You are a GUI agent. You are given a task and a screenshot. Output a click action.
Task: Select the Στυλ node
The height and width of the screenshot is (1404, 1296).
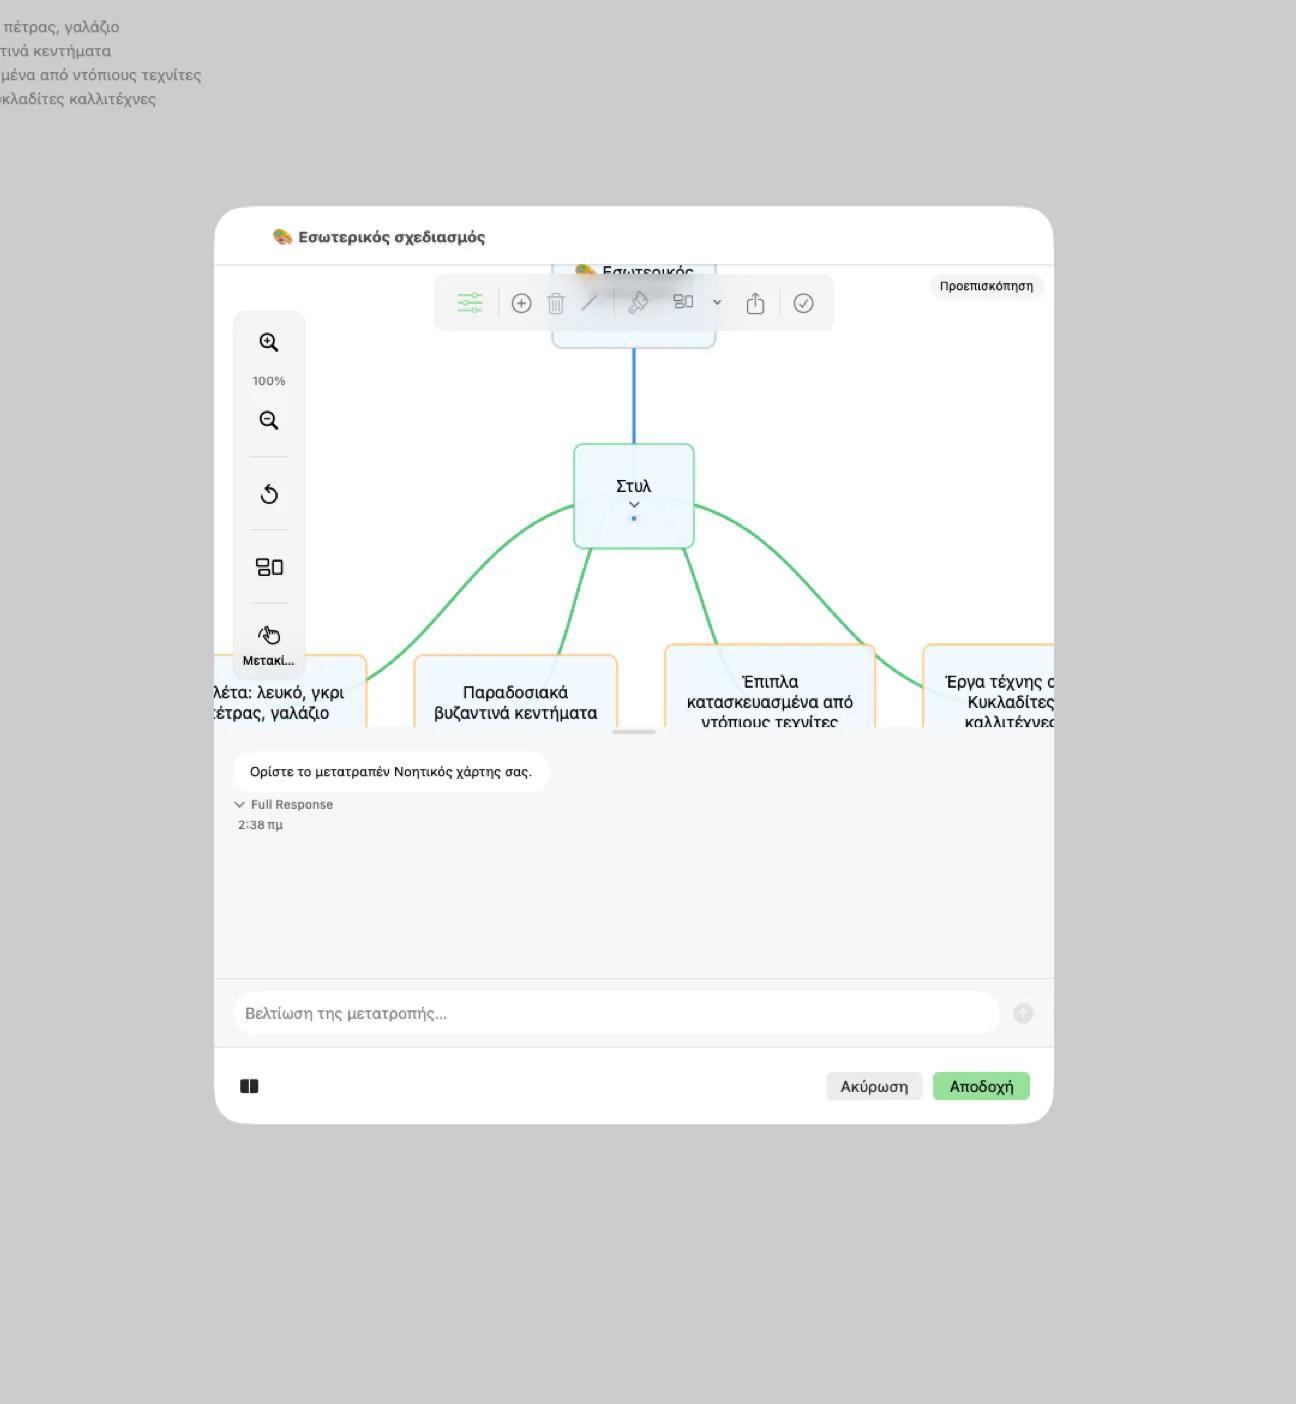pos(634,496)
